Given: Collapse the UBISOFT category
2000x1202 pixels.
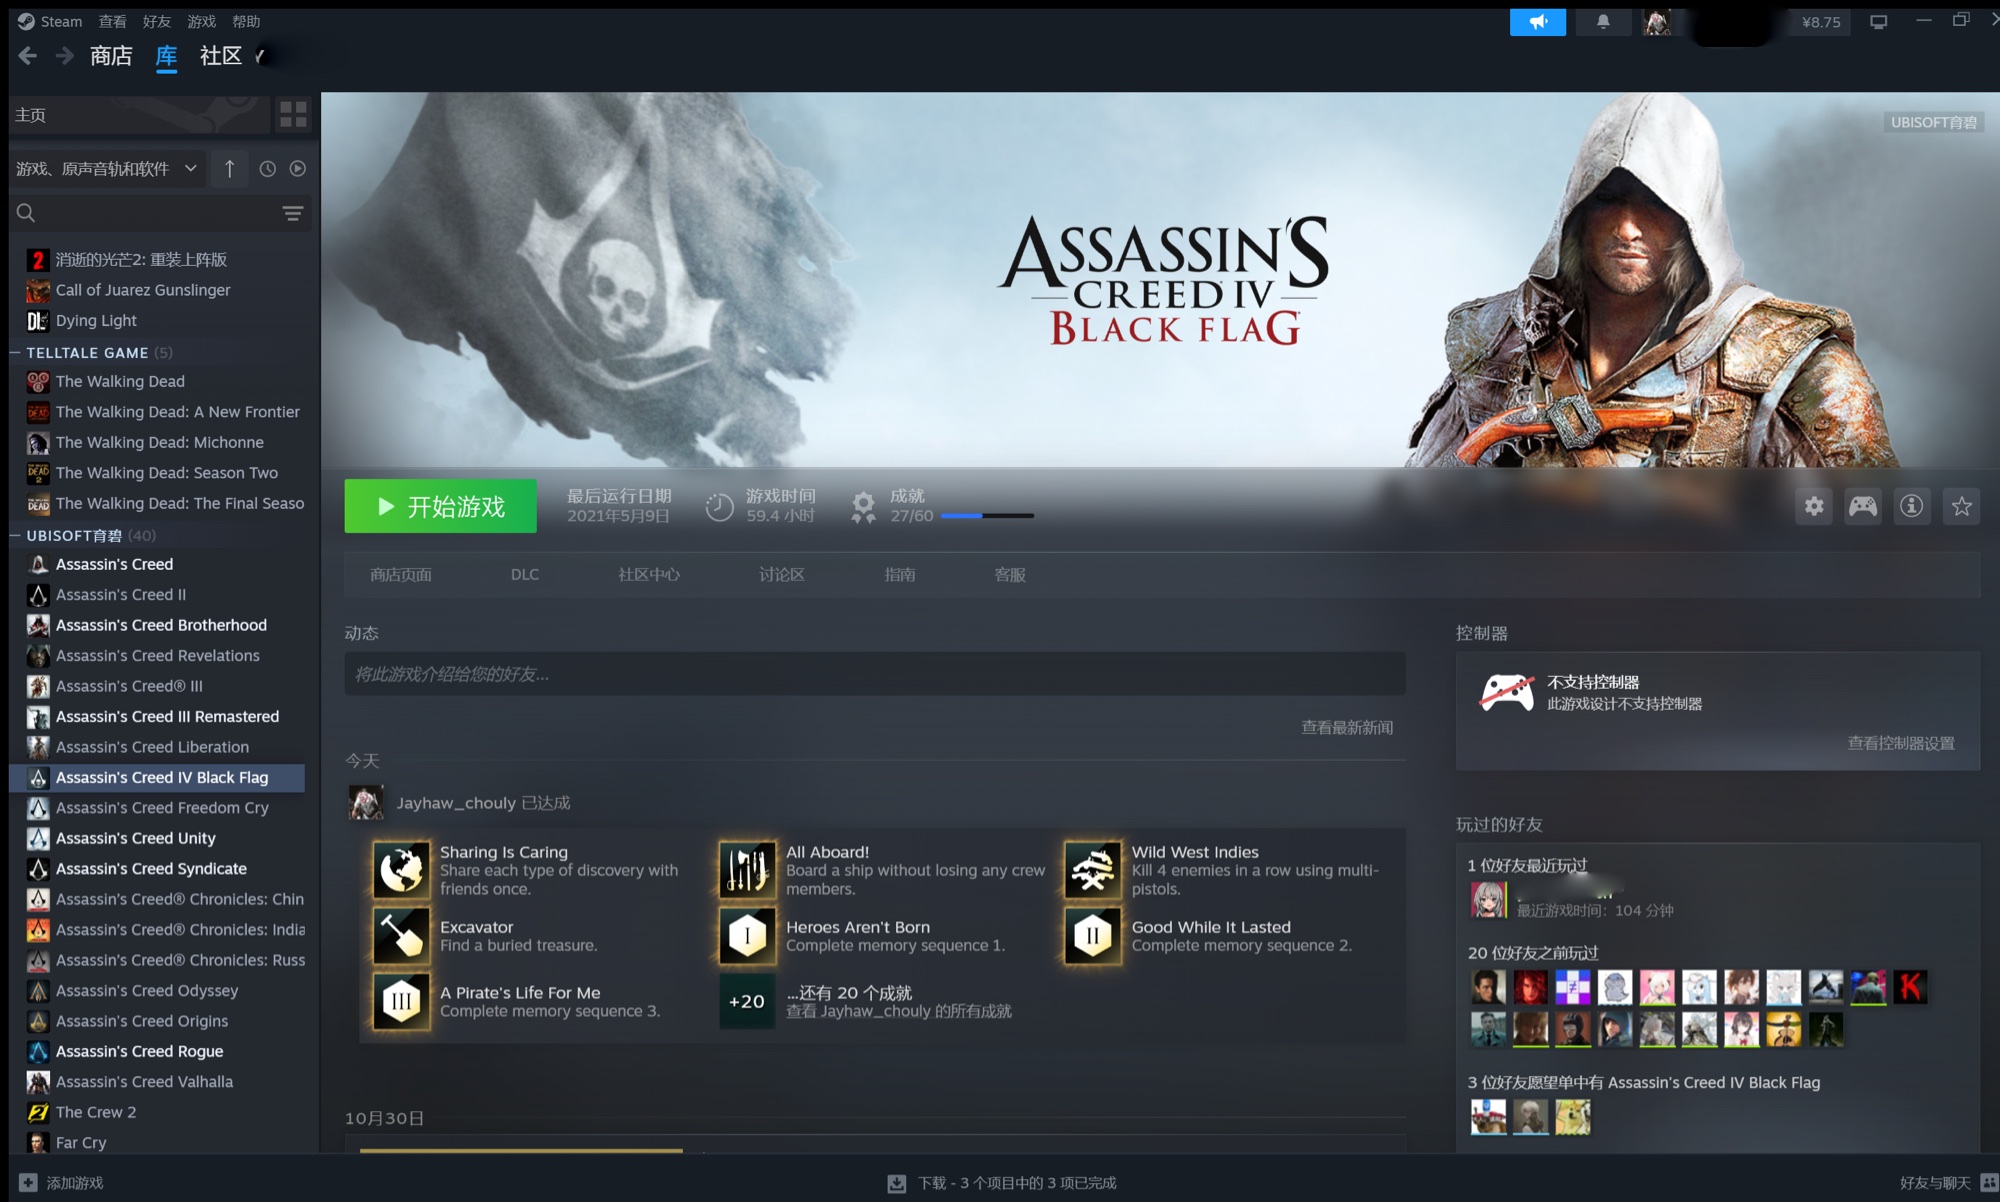Looking at the screenshot, I should coord(15,536).
